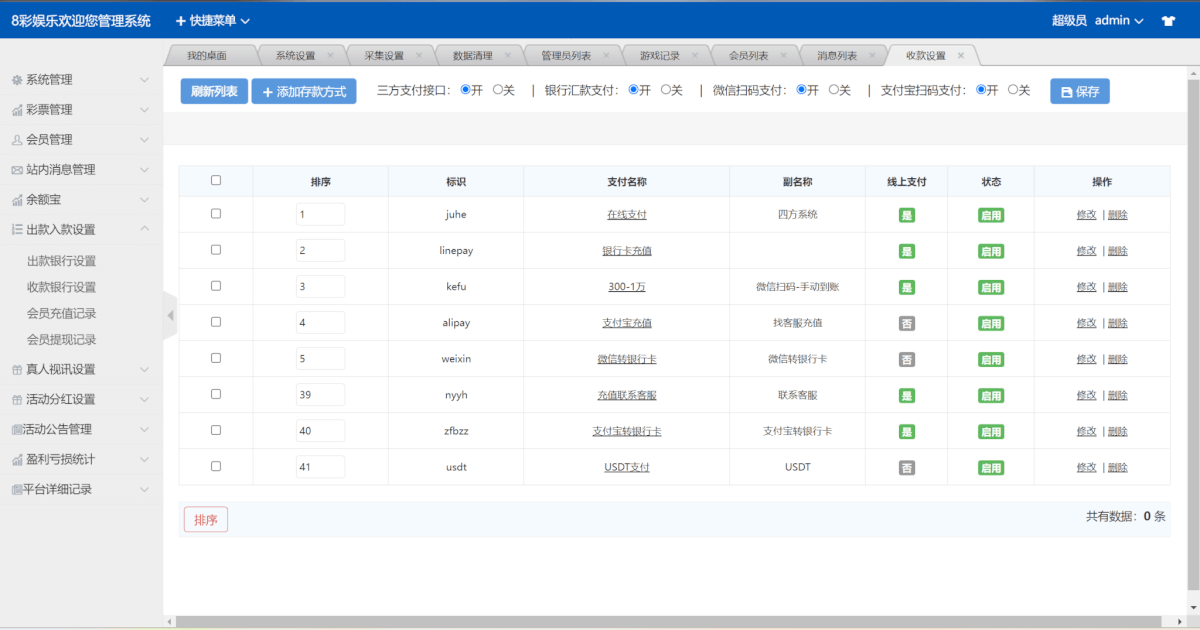Close the 消息列表 tab
1200x630 pixels.
pos(873,56)
